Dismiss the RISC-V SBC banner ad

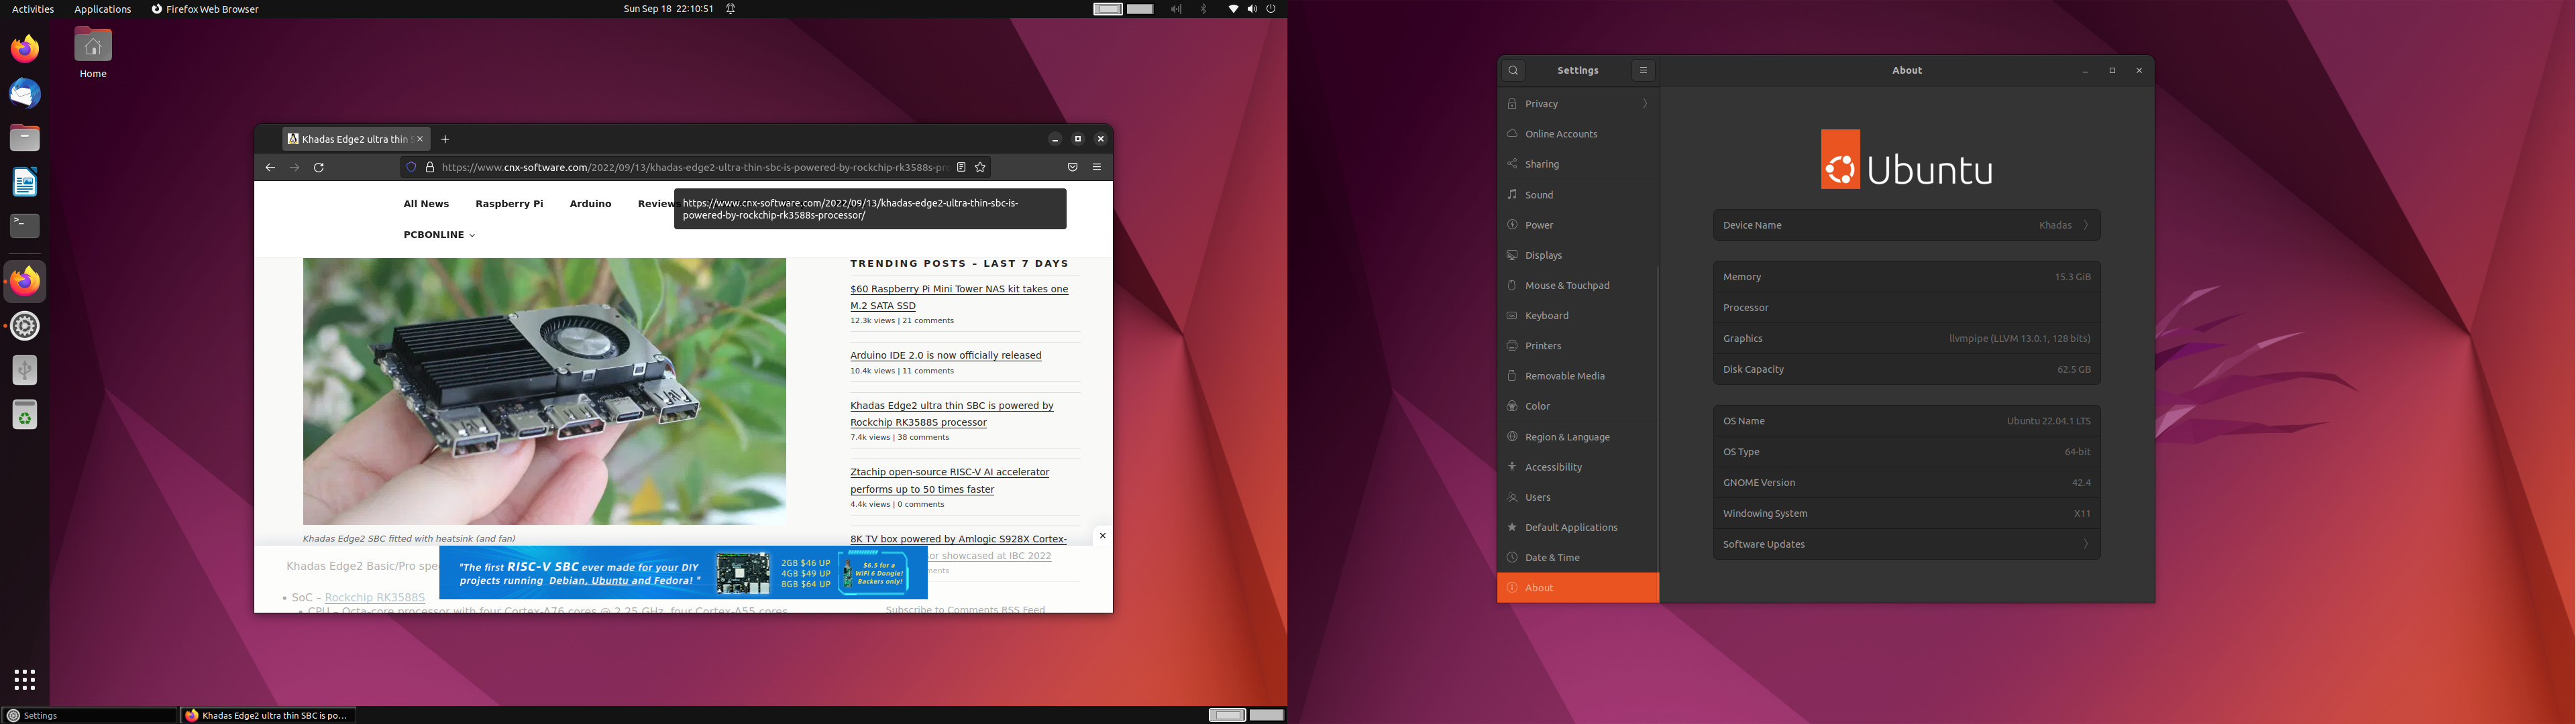click(x=1102, y=536)
